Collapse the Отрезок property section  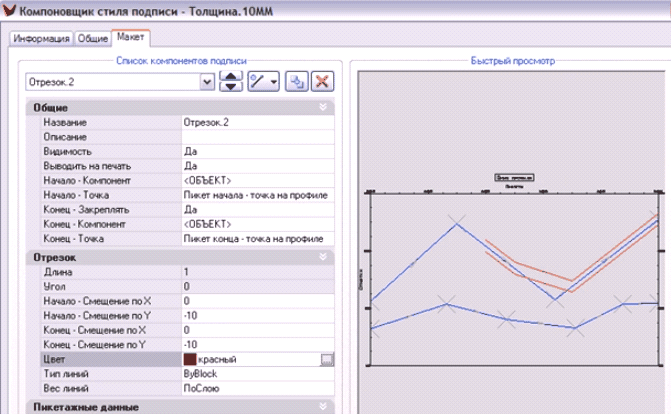323,257
